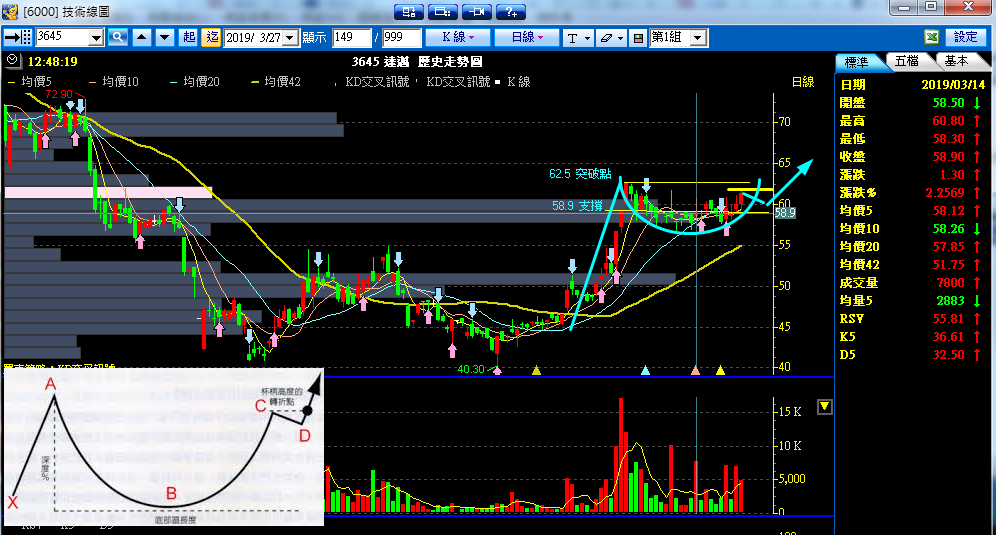Open the K線 chart type dropdown
996x535 pixels.
[458, 37]
